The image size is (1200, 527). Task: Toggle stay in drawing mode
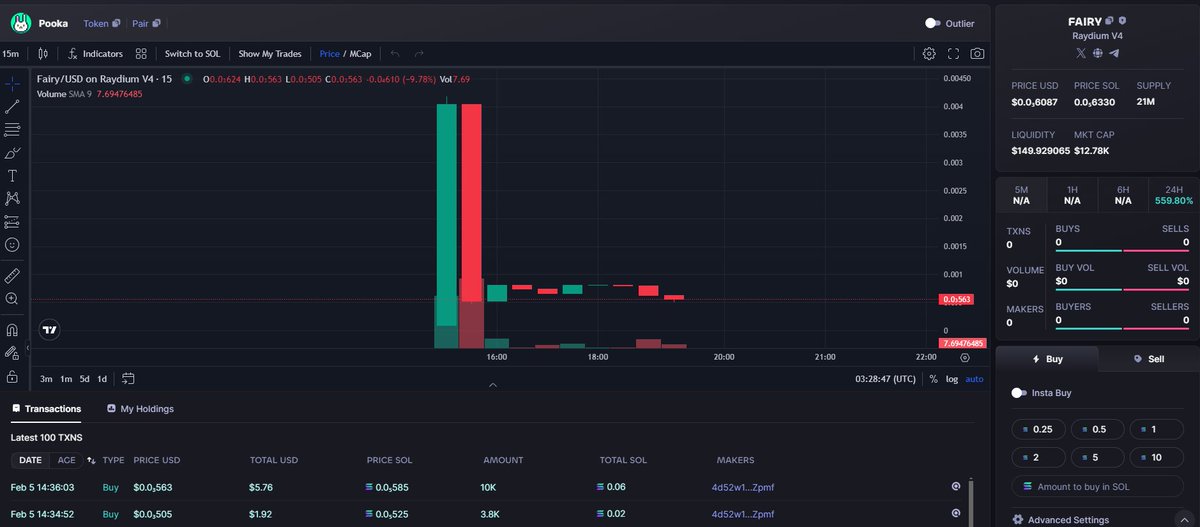[x=12, y=352]
